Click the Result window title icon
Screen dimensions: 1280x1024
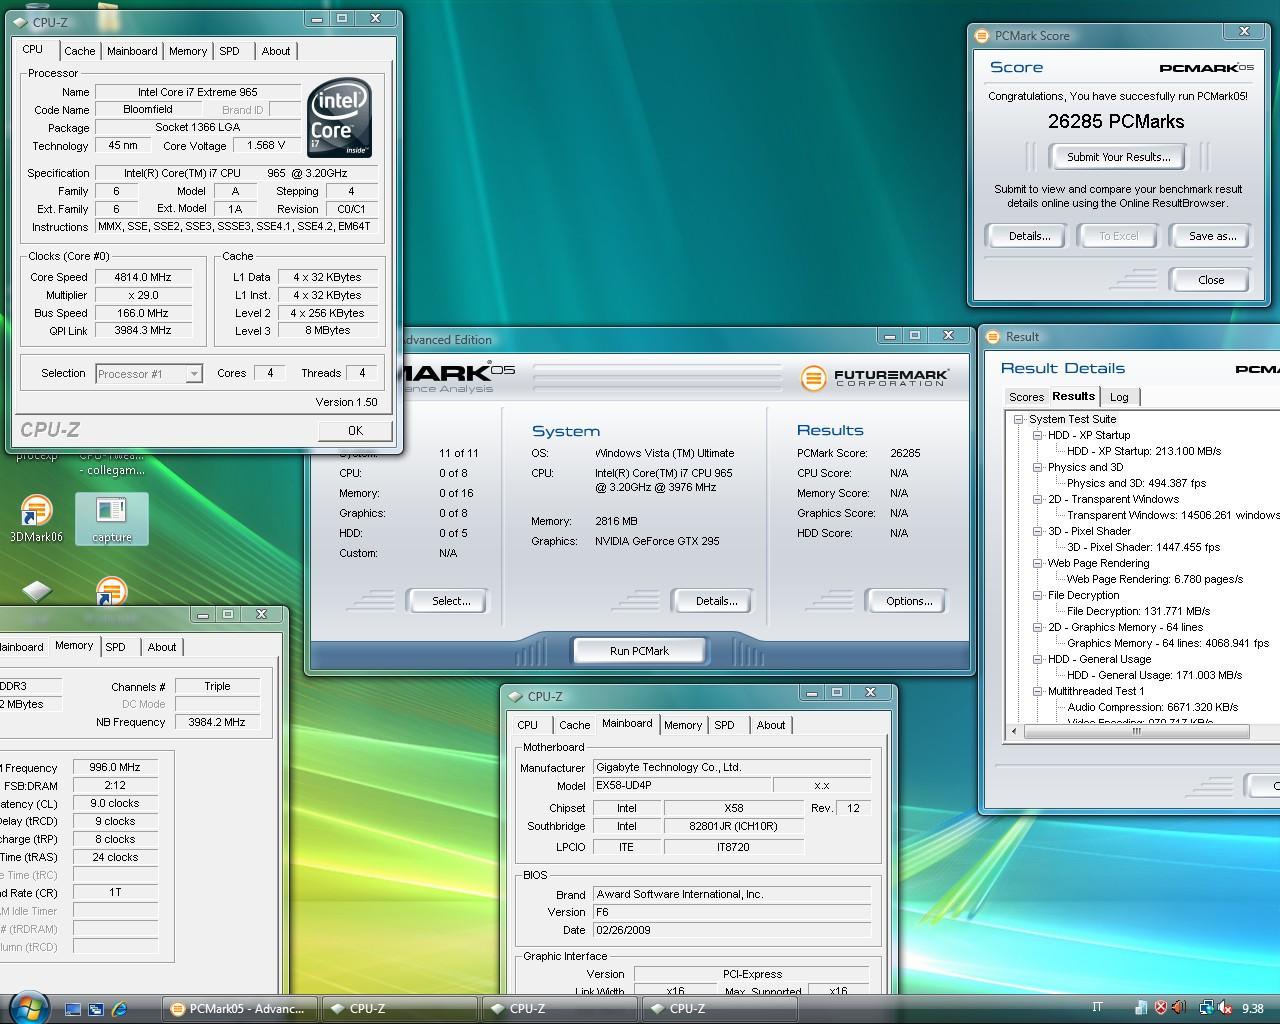point(995,336)
